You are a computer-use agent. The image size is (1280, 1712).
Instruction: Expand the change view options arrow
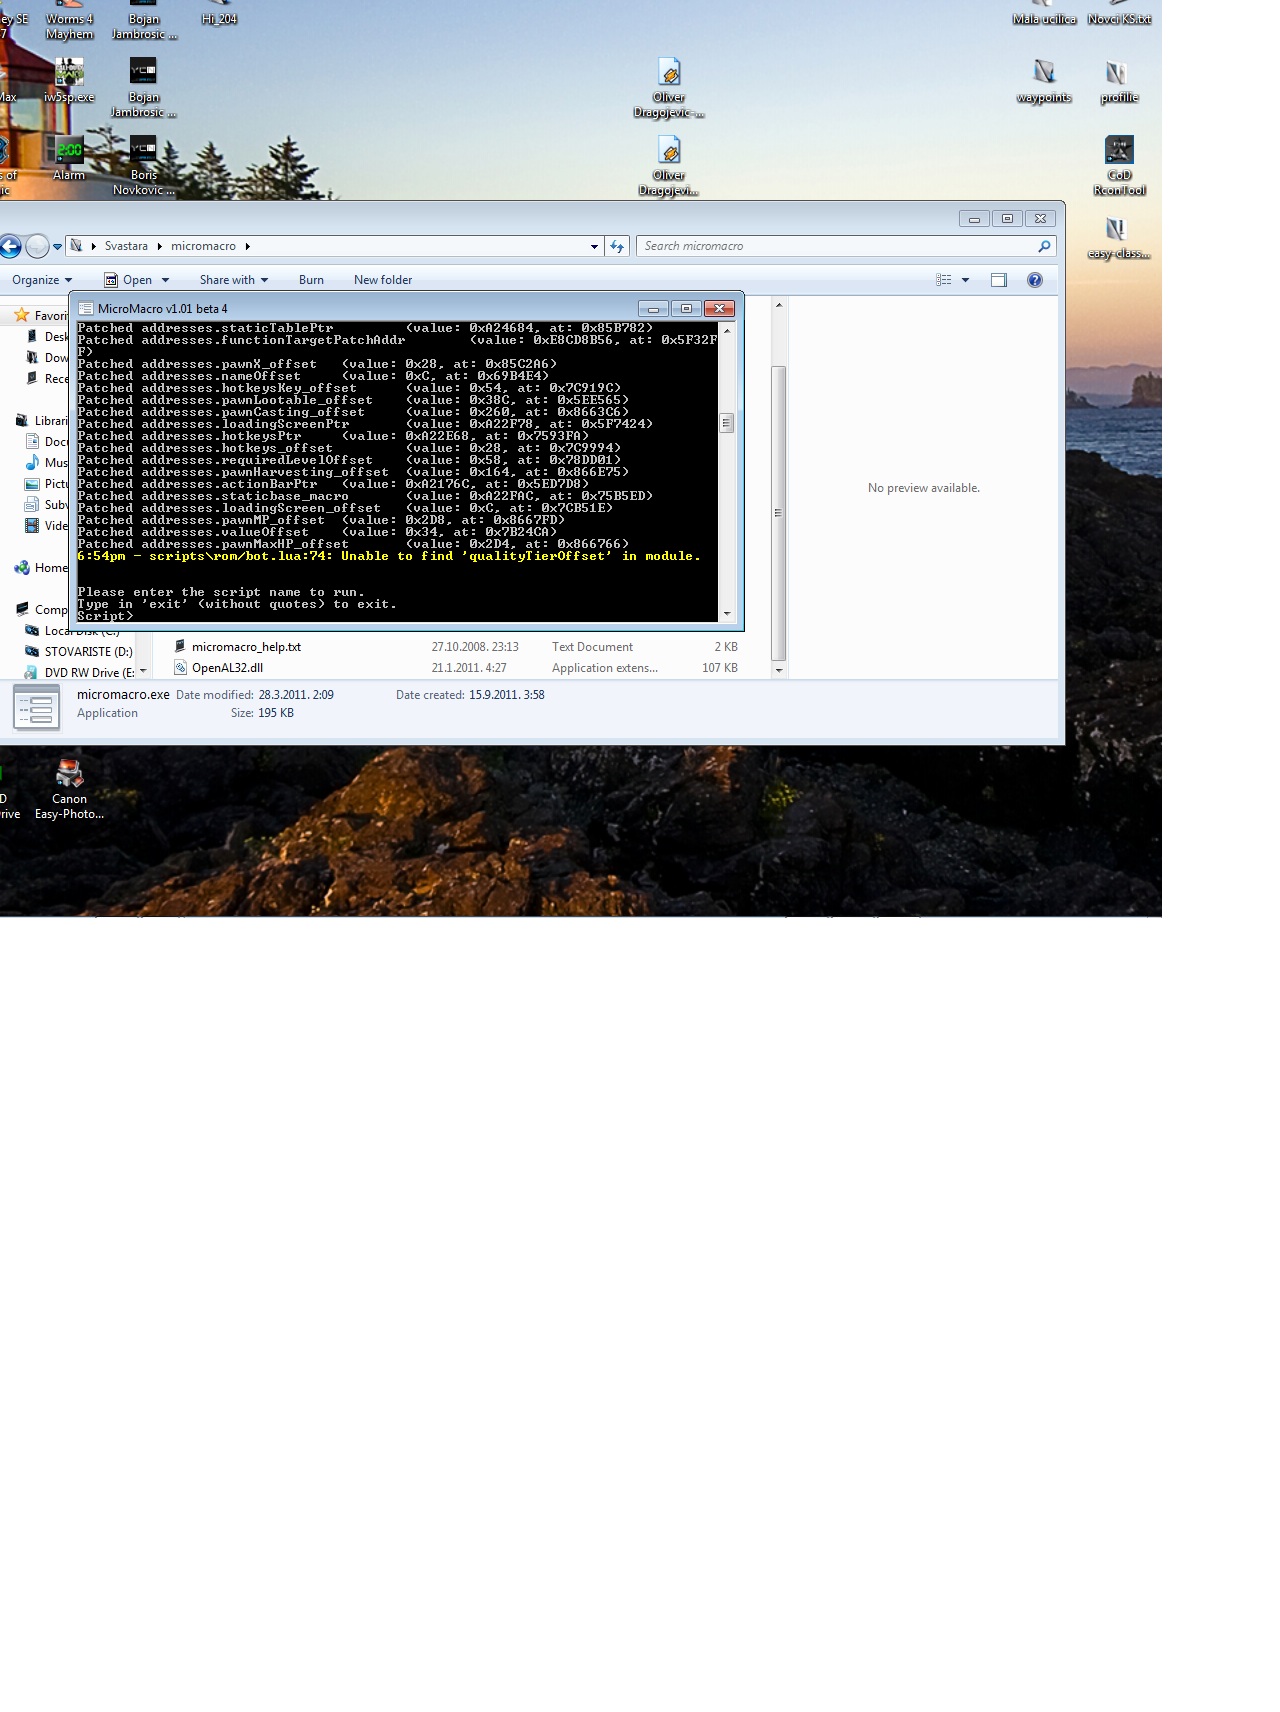pyautogui.click(x=965, y=280)
